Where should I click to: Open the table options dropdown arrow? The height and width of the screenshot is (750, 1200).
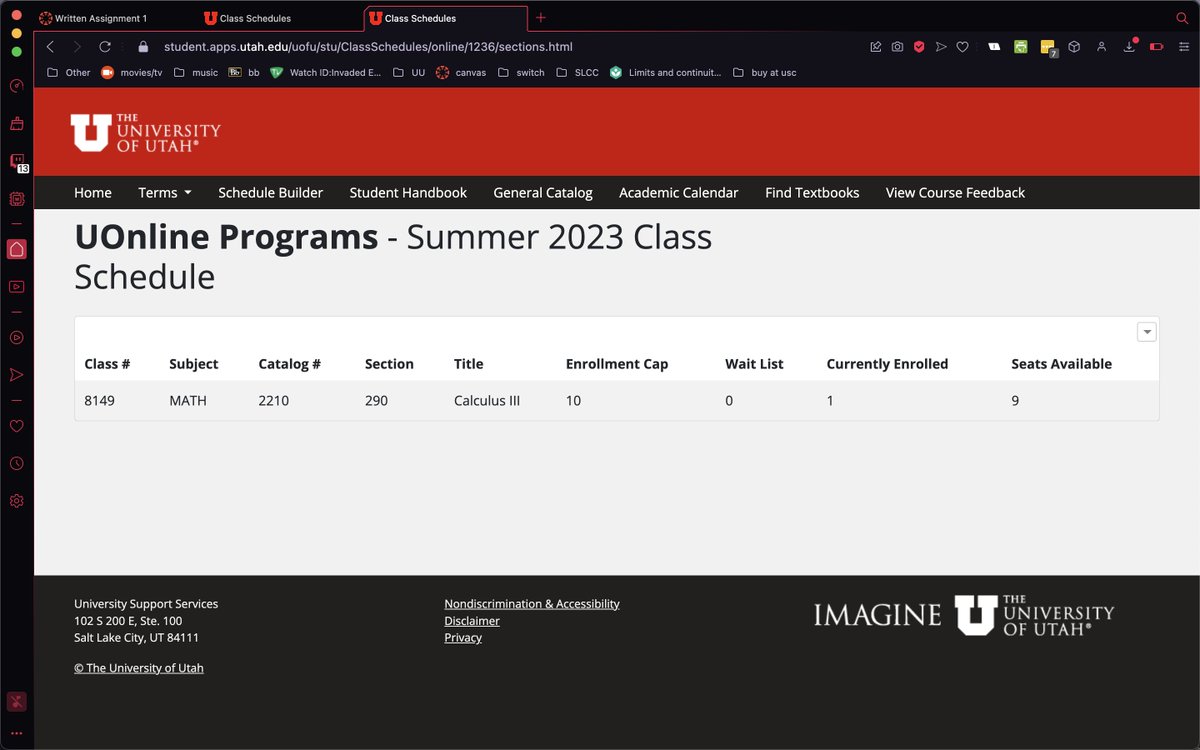(1147, 332)
